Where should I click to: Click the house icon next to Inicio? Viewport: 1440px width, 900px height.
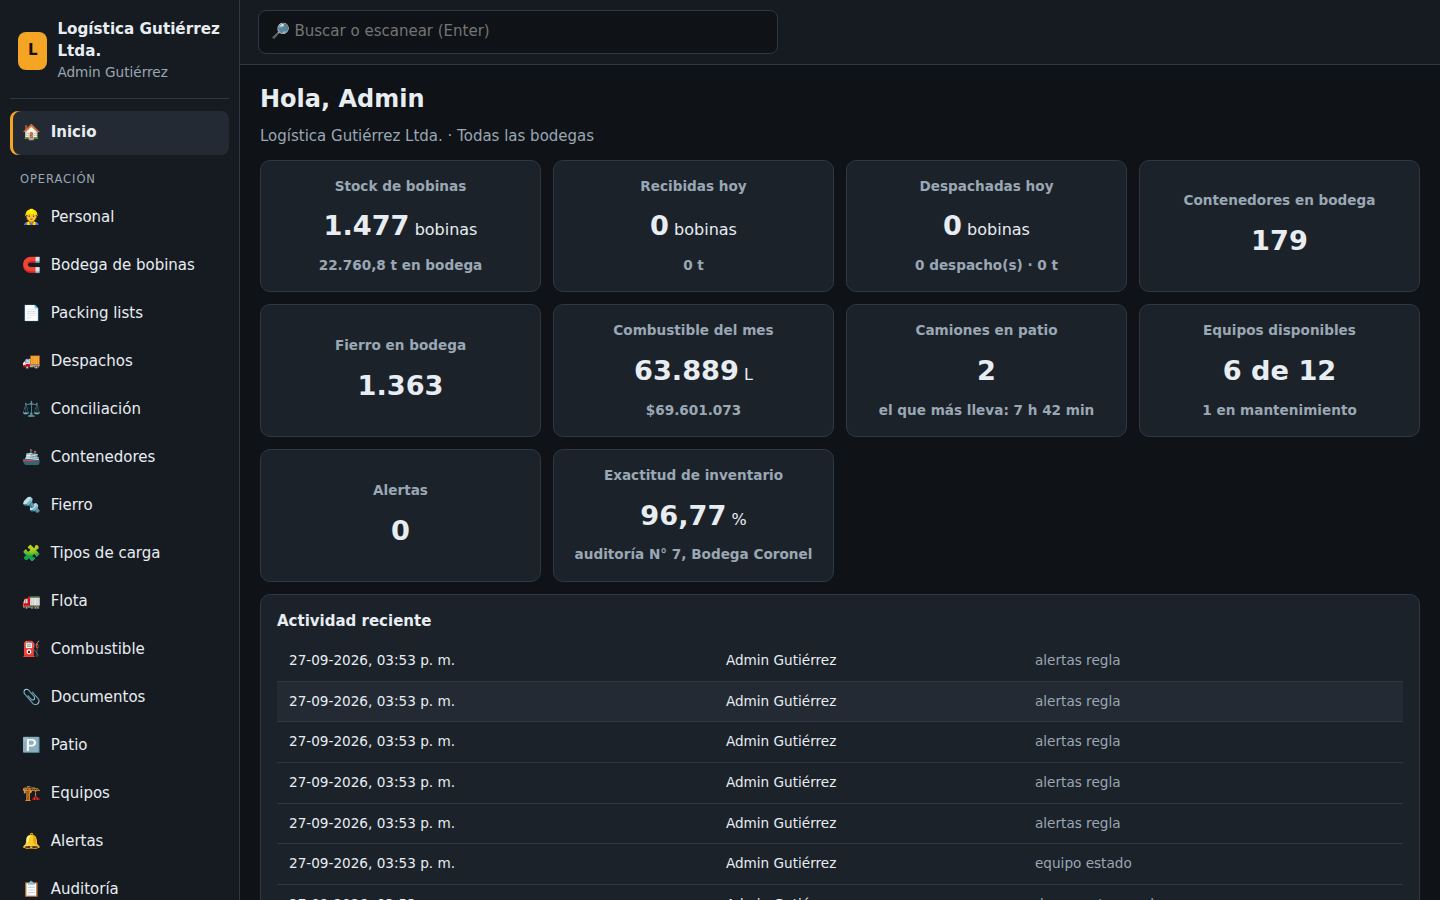[31, 132]
